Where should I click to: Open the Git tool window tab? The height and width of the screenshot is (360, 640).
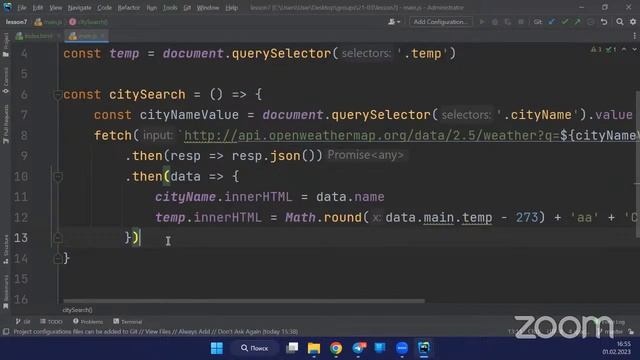pyautogui.click(x=23, y=322)
